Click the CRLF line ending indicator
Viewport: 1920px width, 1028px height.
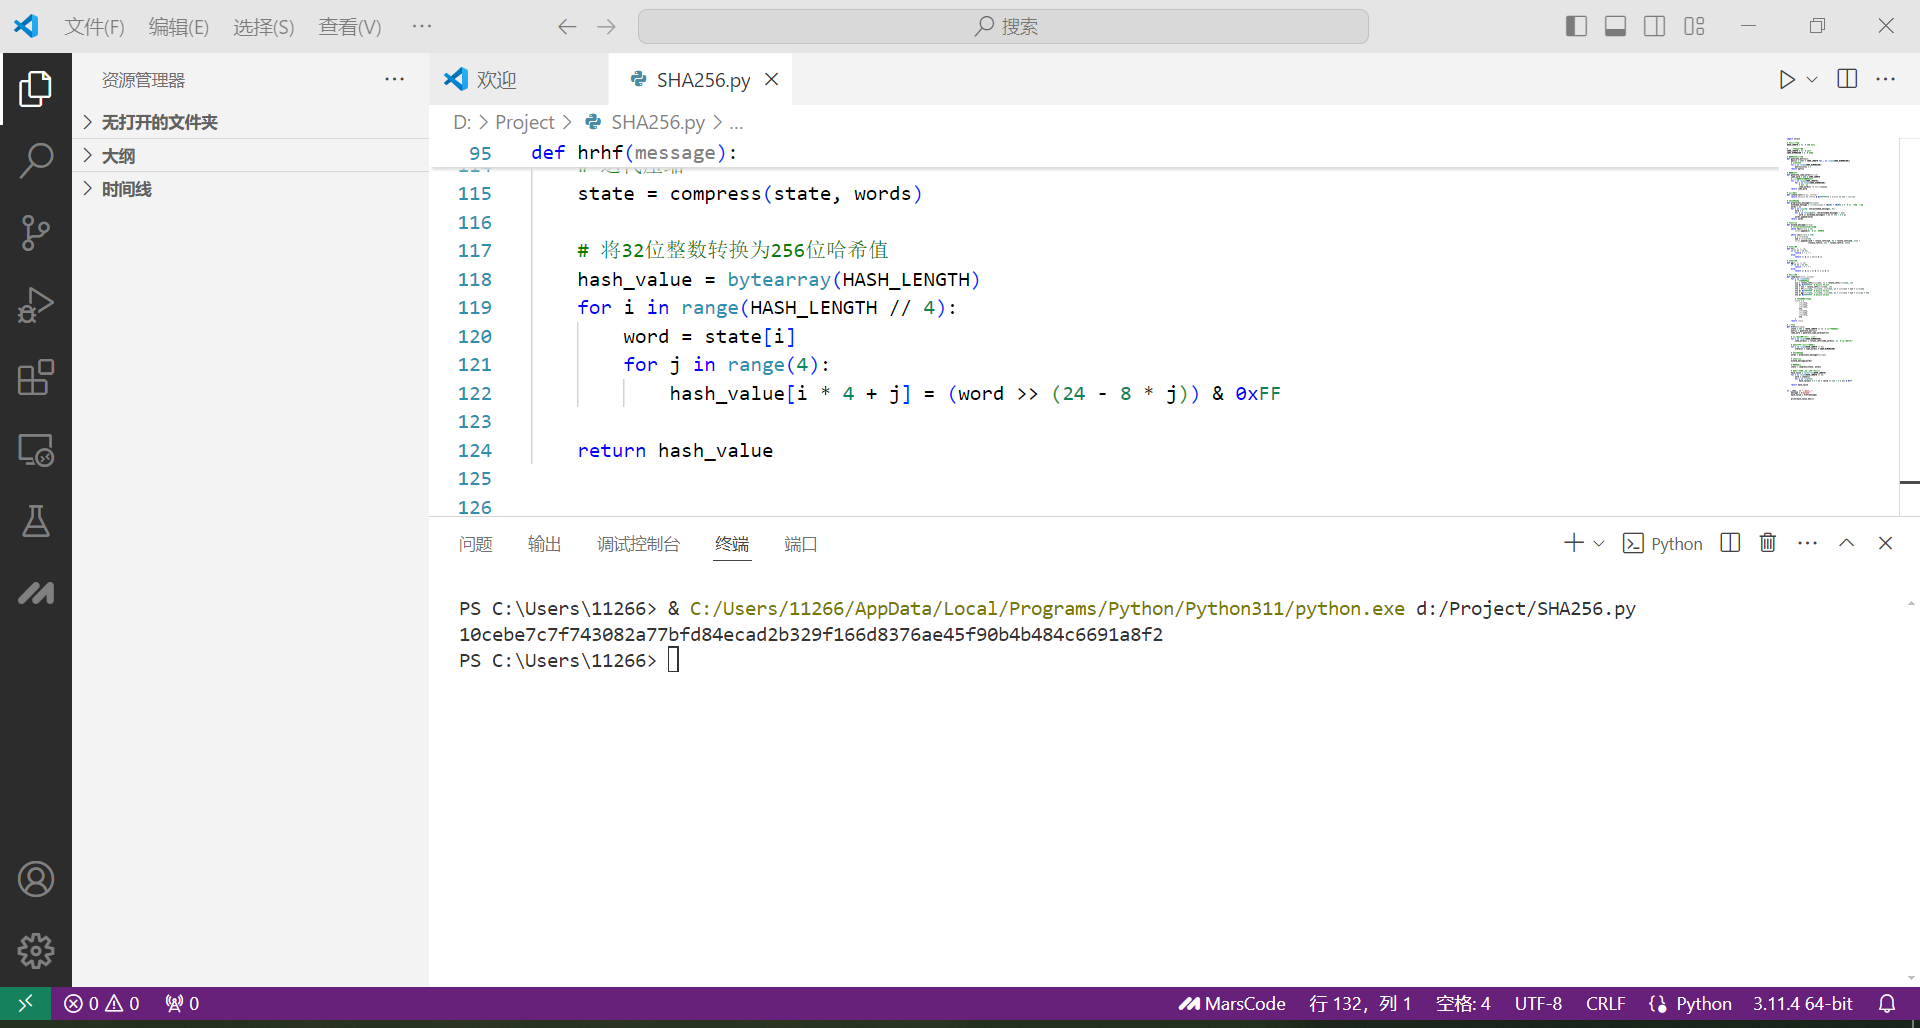pos(1605,1003)
